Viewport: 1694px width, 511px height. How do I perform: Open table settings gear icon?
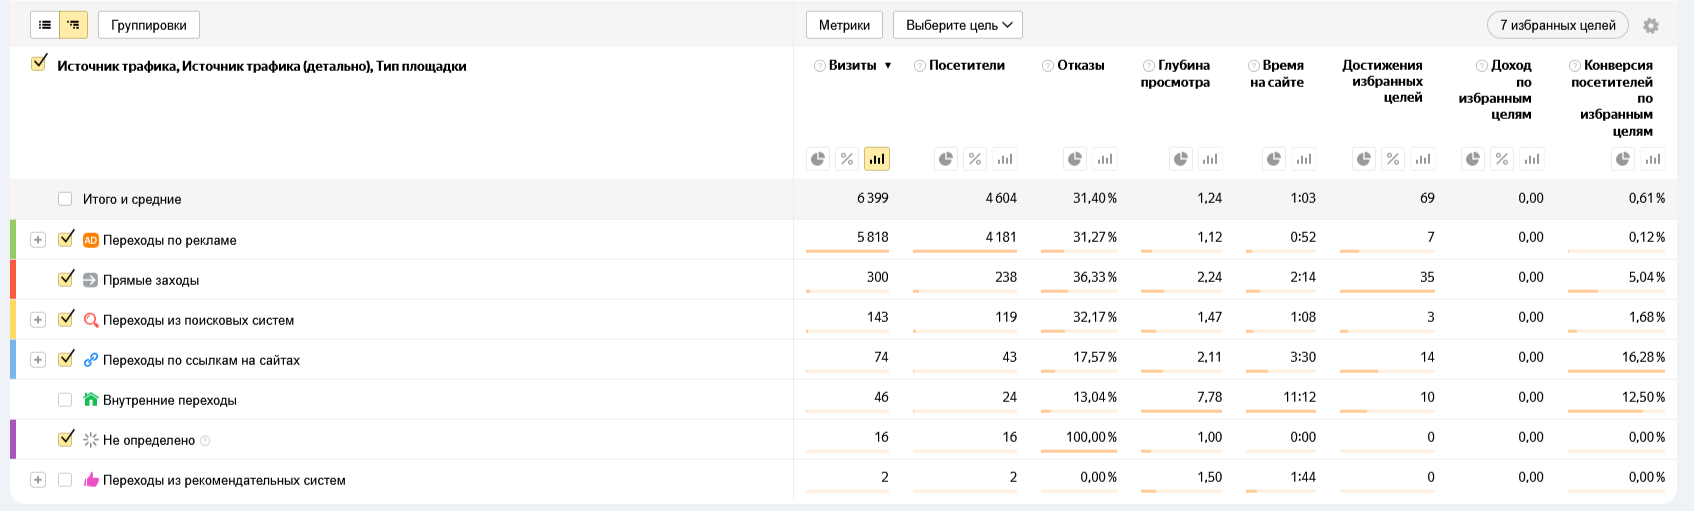tap(1651, 26)
